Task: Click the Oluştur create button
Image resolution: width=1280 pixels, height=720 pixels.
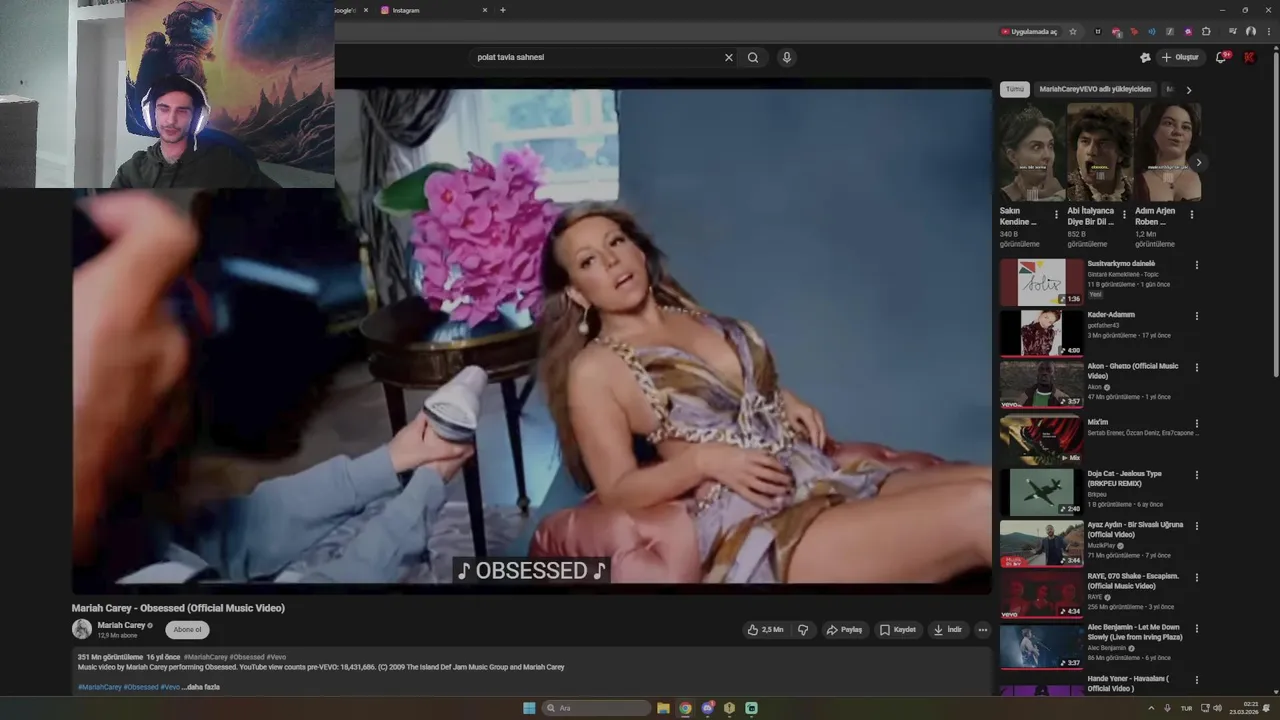Action: click(x=1180, y=57)
